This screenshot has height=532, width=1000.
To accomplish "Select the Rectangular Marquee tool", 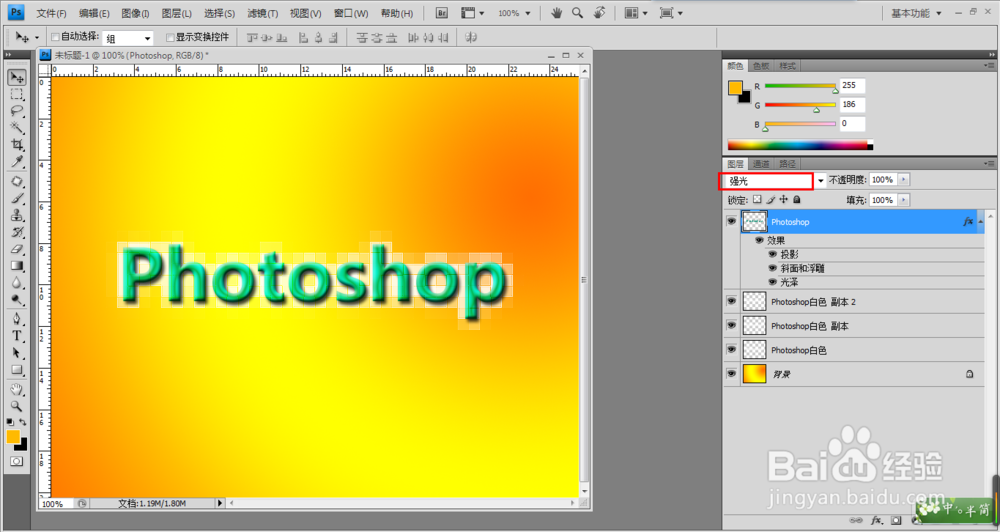I will (x=17, y=94).
